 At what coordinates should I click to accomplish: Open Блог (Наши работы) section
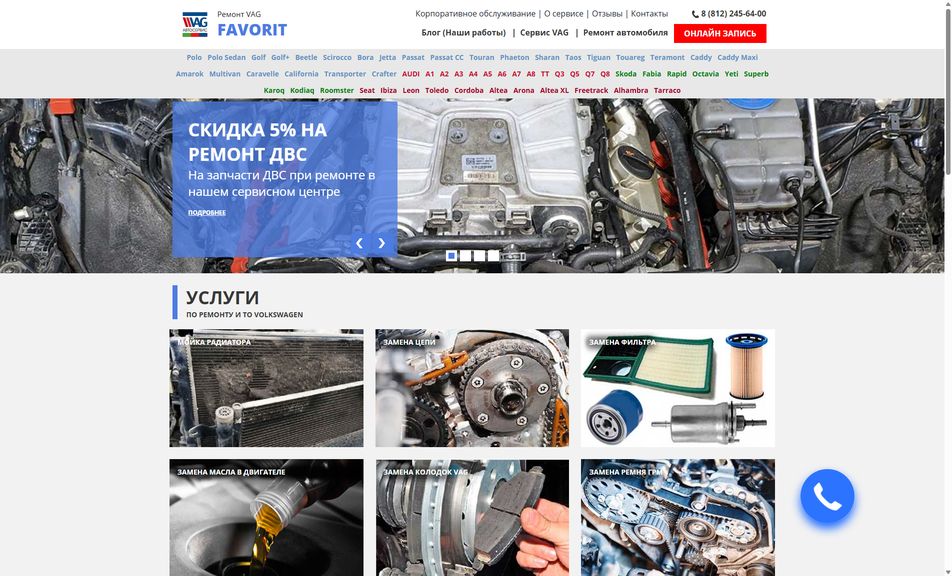point(464,33)
